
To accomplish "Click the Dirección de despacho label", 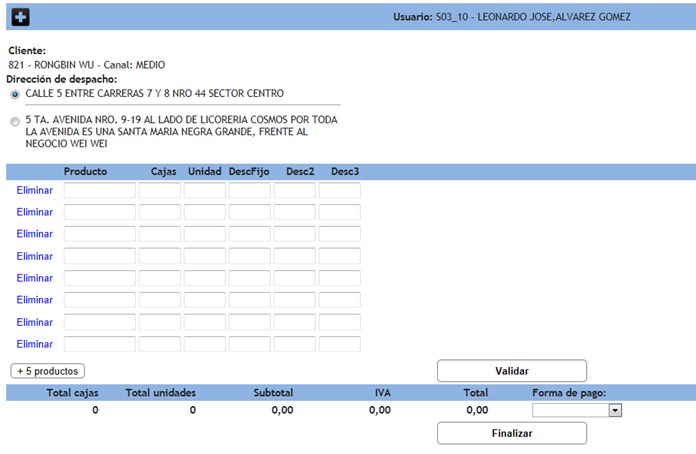I will (x=62, y=79).
